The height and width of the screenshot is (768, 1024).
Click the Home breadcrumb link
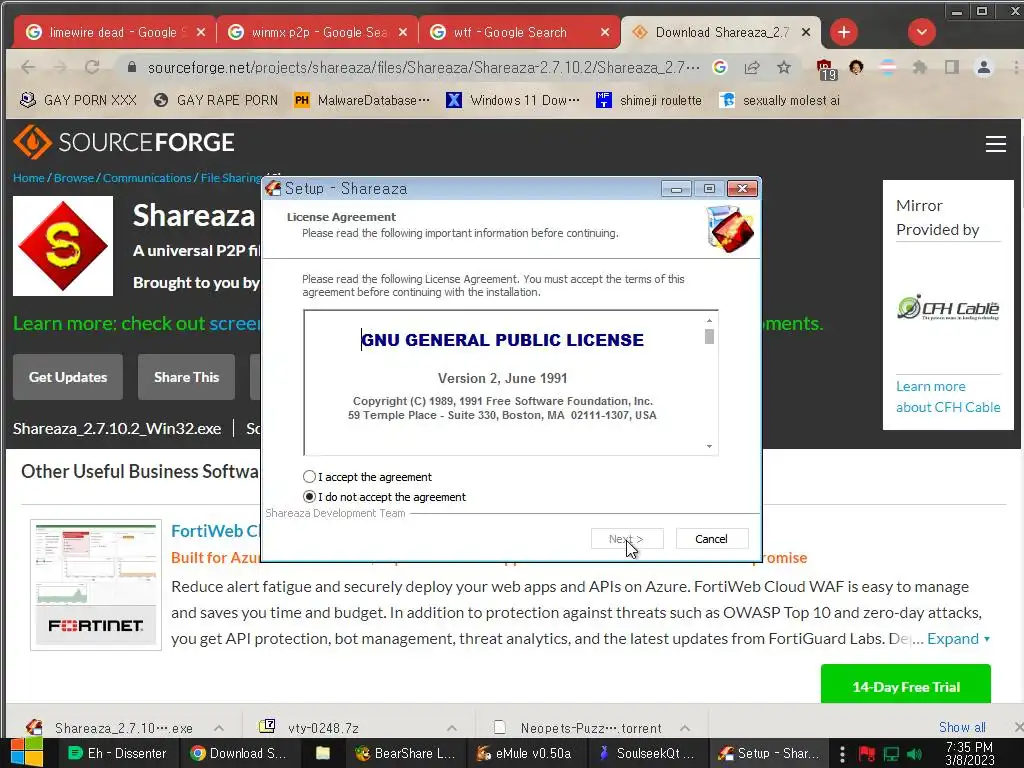(29, 178)
